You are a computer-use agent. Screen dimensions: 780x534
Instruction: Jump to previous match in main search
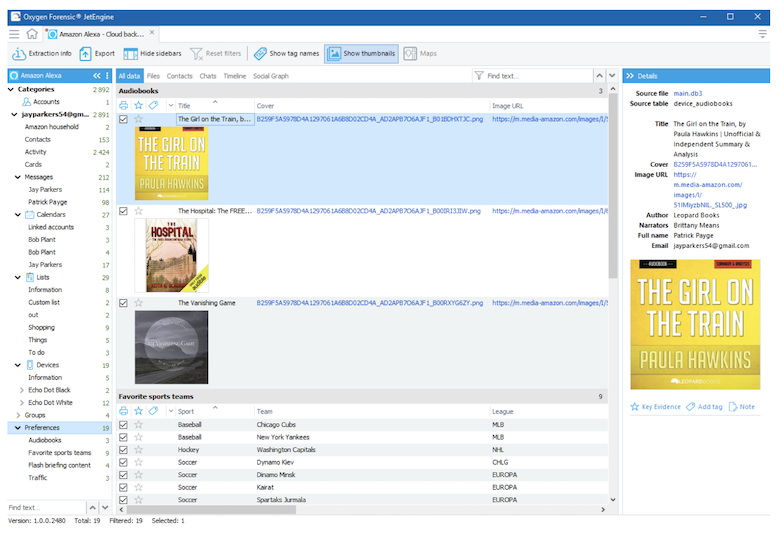(599, 76)
